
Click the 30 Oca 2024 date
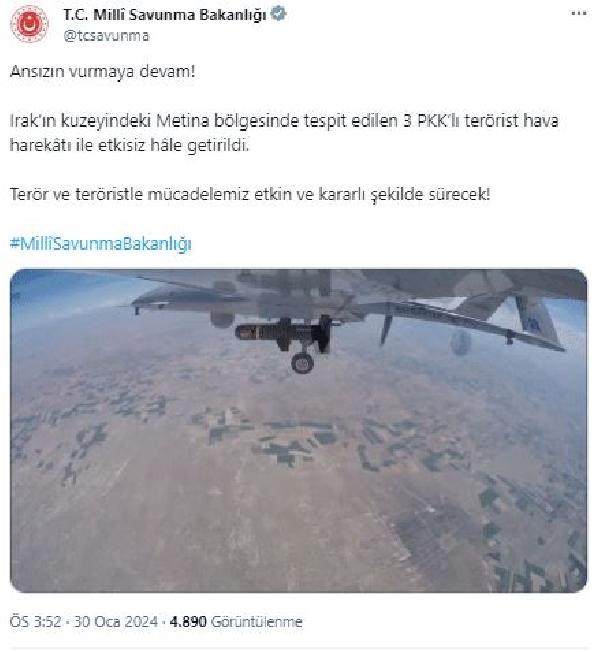pyautogui.click(x=116, y=622)
